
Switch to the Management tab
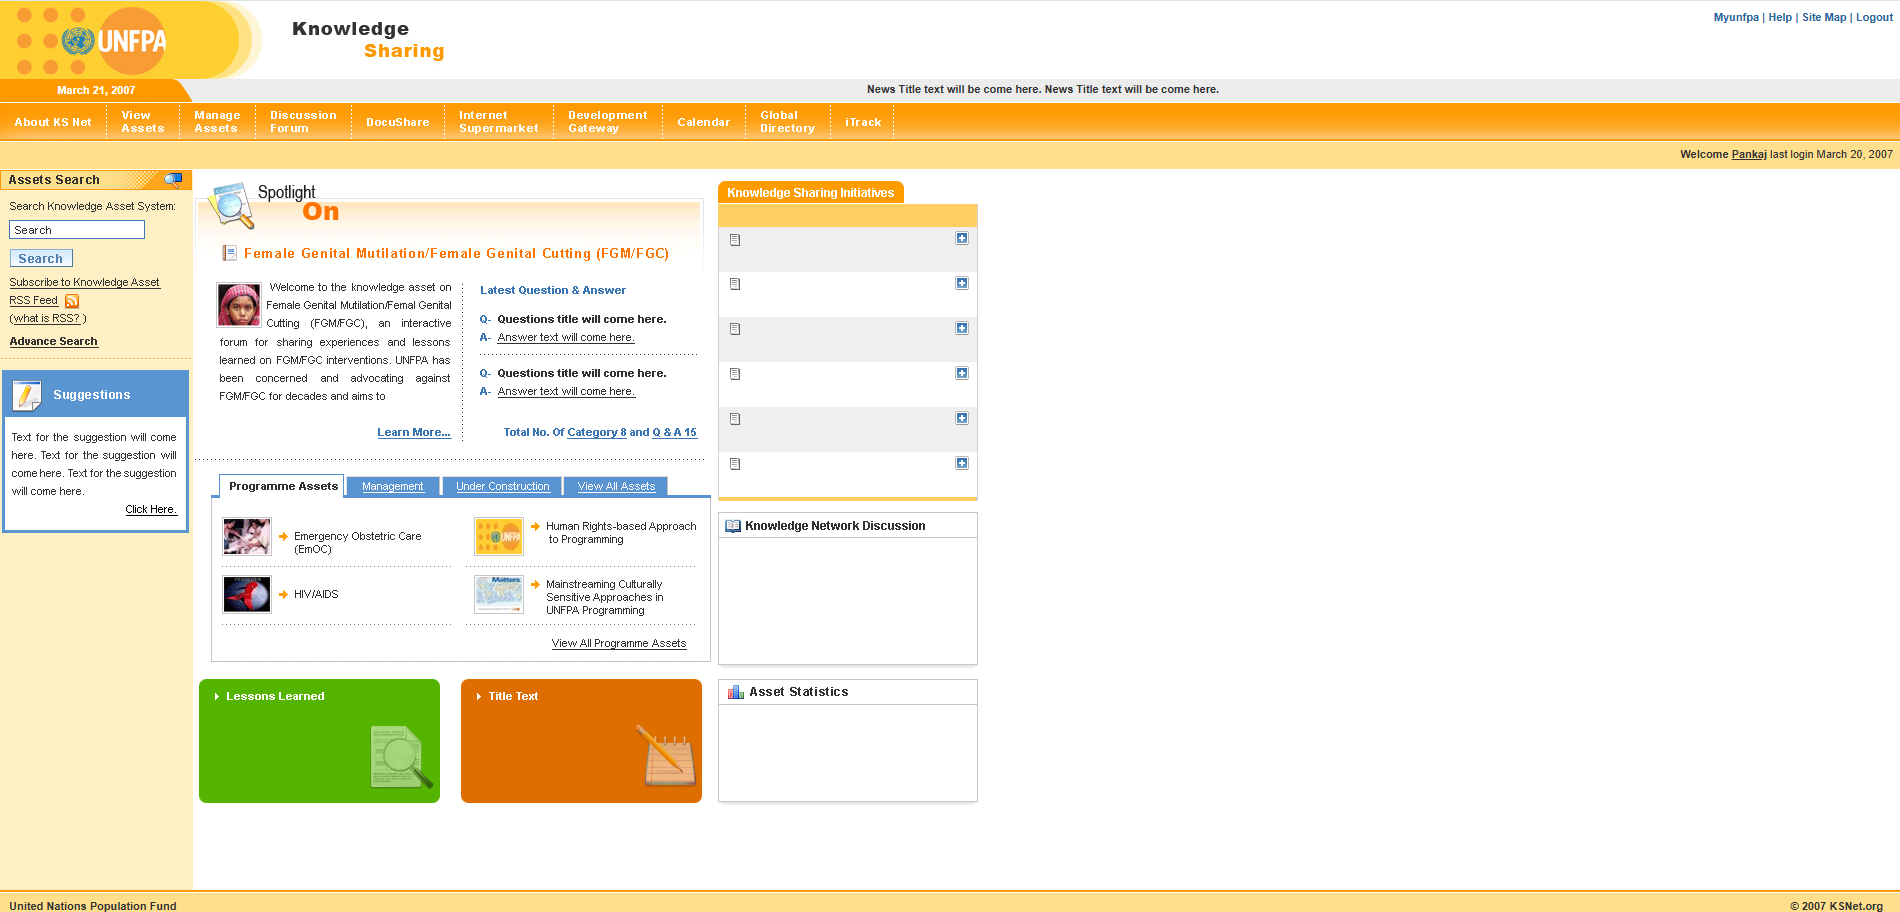[393, 487]
